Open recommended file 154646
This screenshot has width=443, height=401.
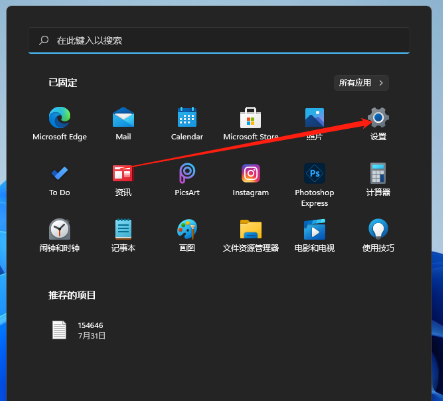(79, 330)
